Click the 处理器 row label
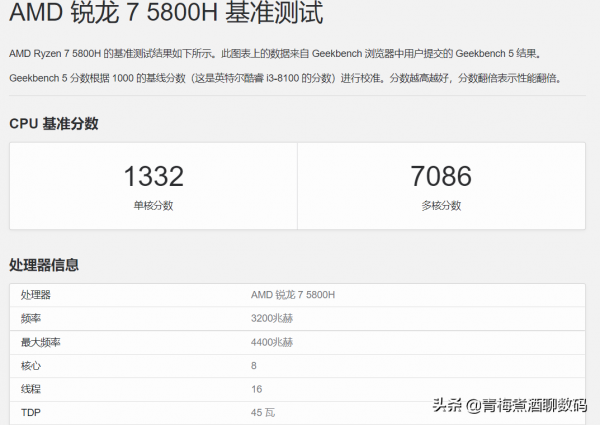The height and width of the screenshot is (425, 600). pyautogui.click(x=36, y=295)
